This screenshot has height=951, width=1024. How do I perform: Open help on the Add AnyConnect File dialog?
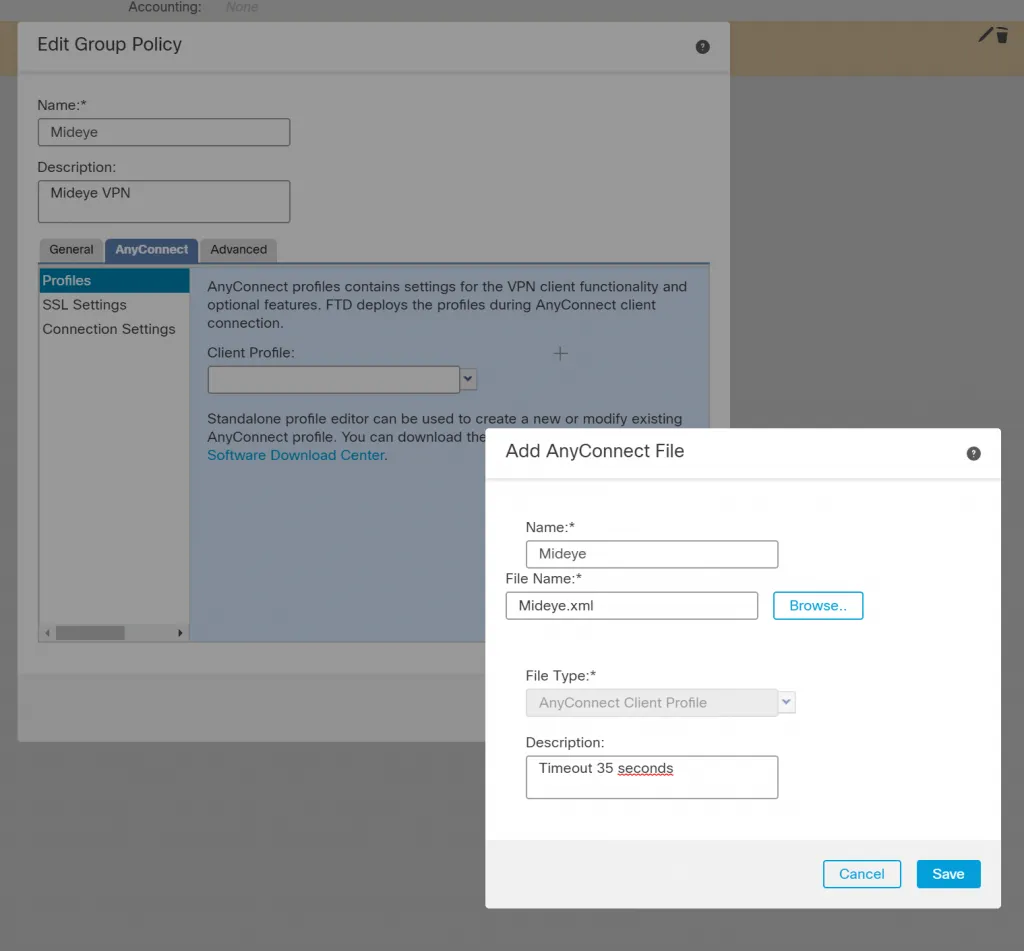(973, 453)
